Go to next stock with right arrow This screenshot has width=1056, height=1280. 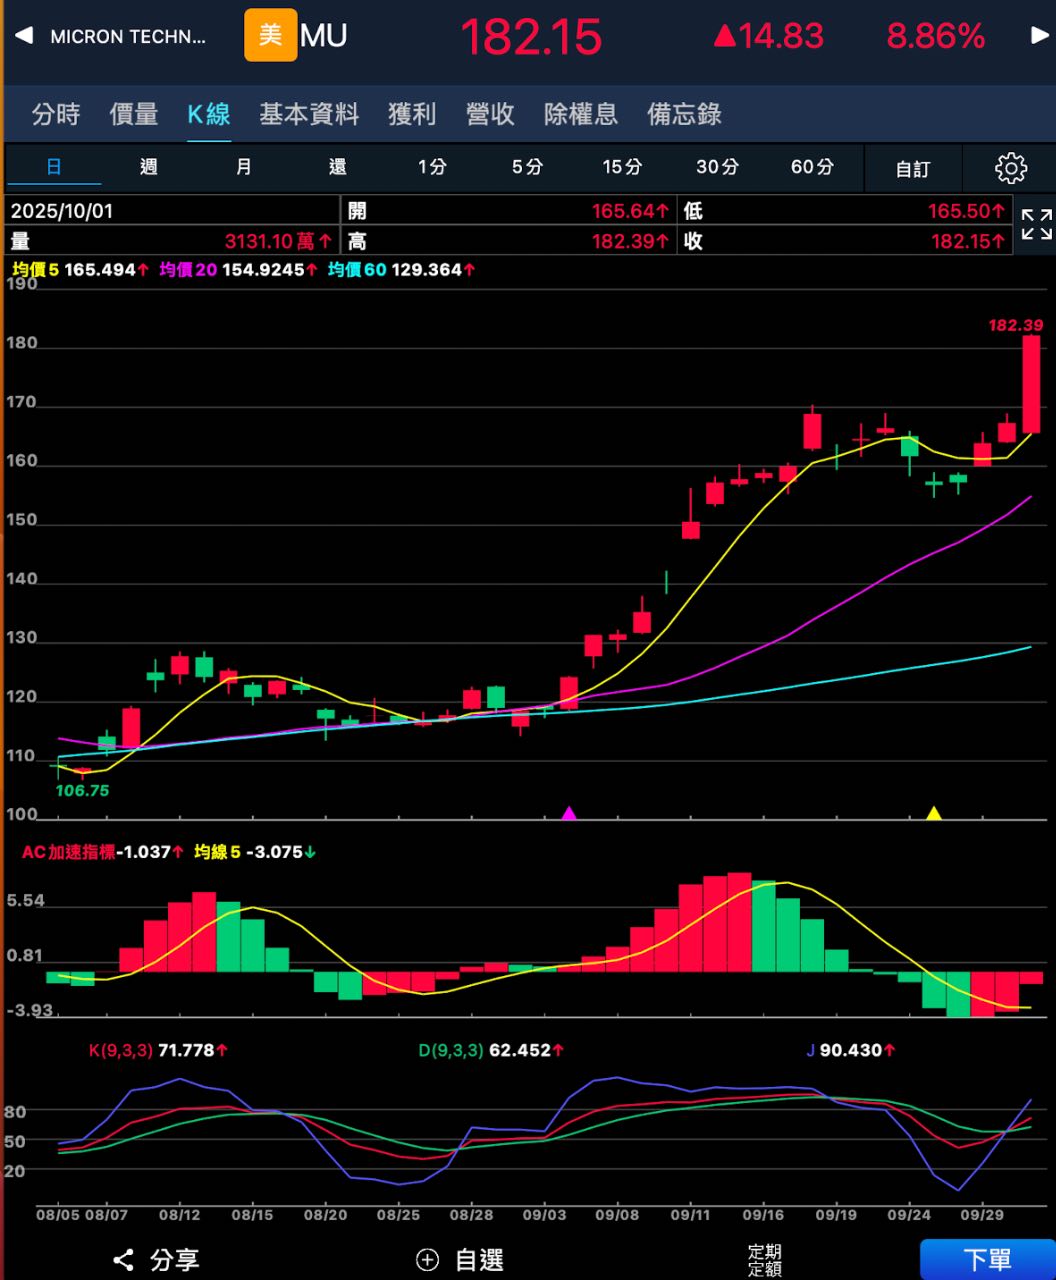1040,36
